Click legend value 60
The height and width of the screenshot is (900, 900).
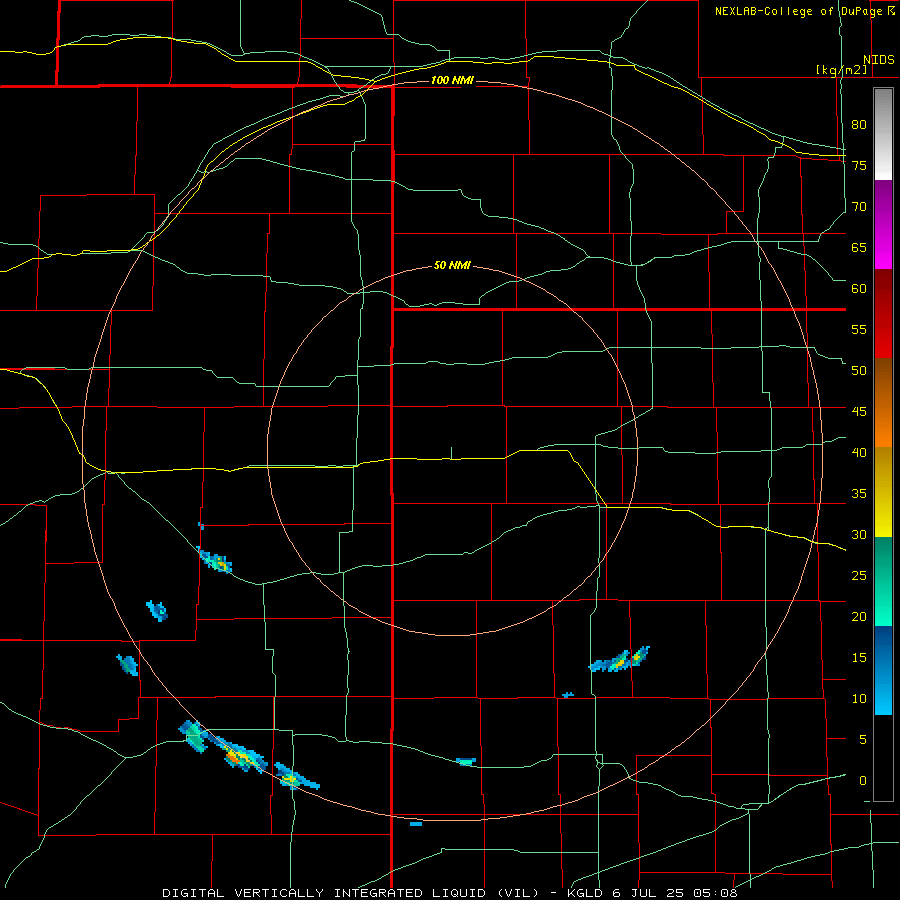coord(859,288)
